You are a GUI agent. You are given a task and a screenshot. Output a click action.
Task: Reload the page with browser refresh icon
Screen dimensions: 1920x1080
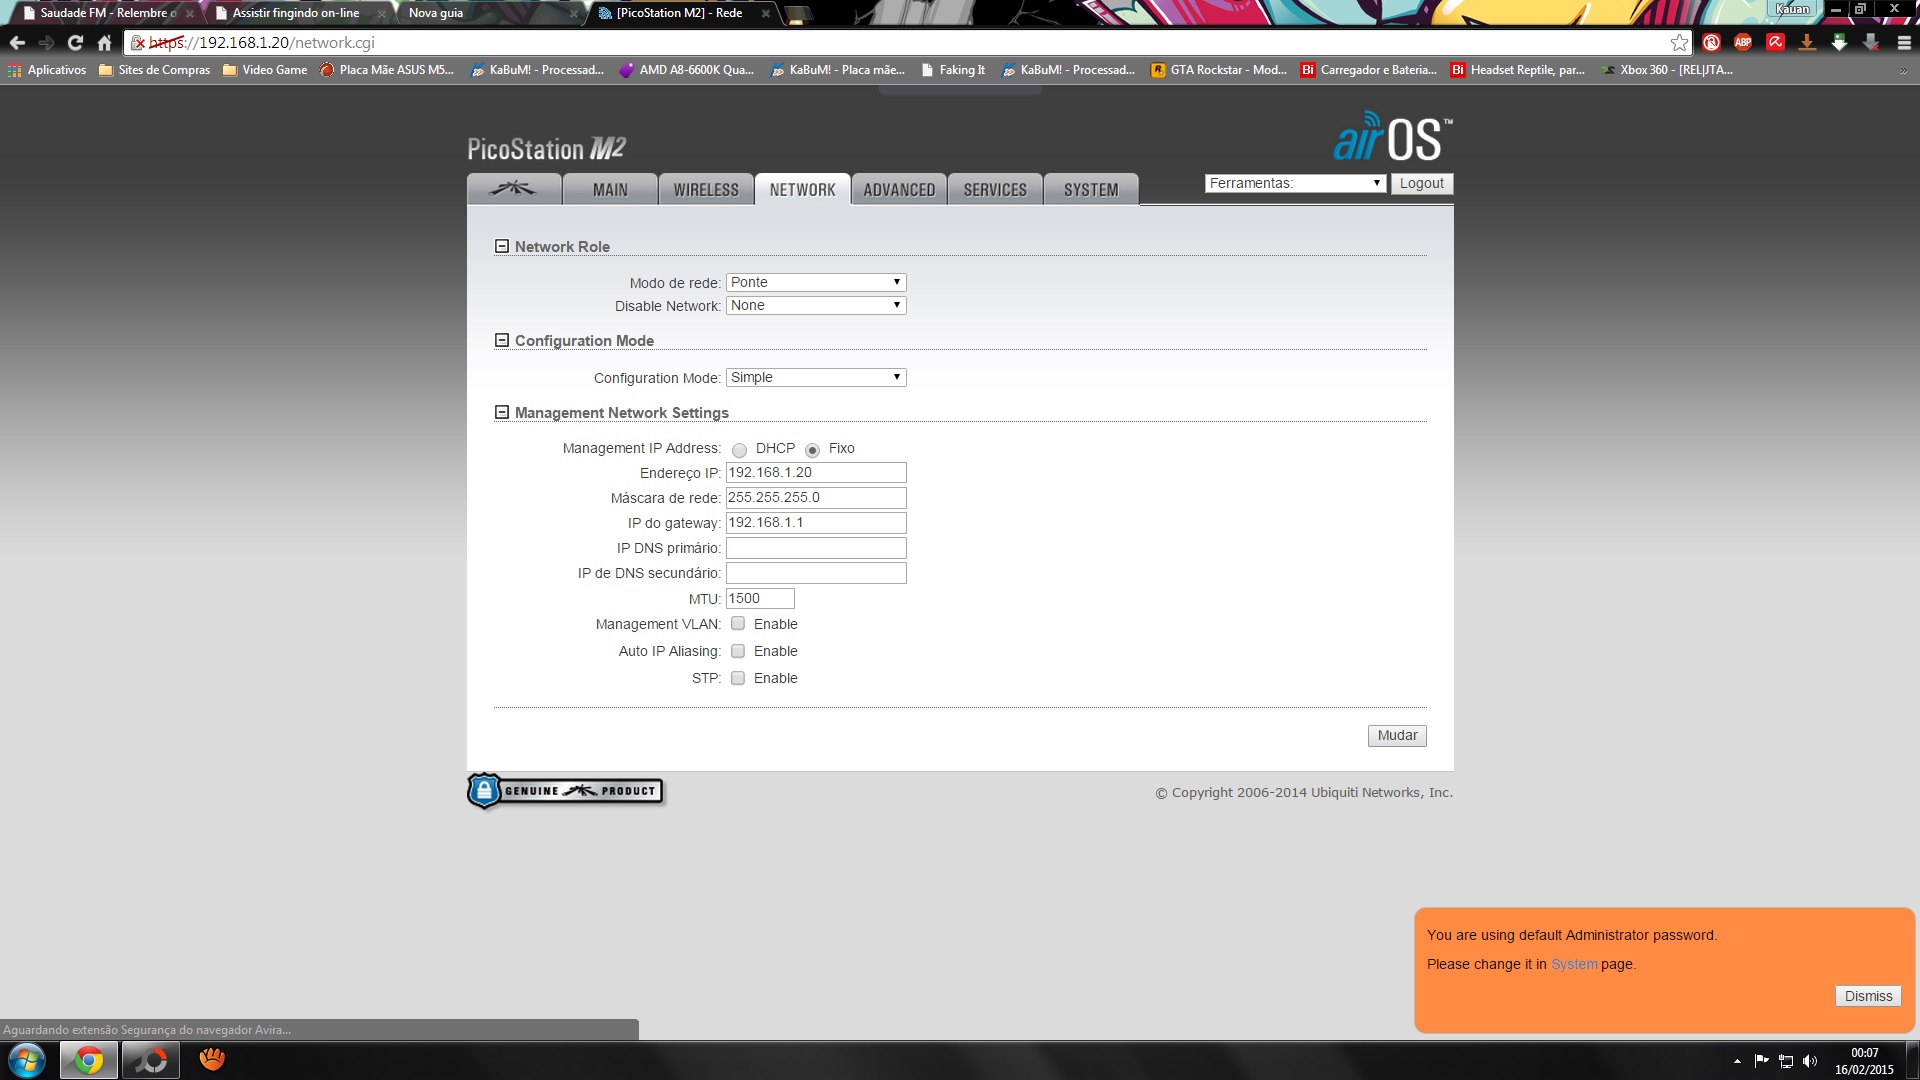[x=75, y=42]
